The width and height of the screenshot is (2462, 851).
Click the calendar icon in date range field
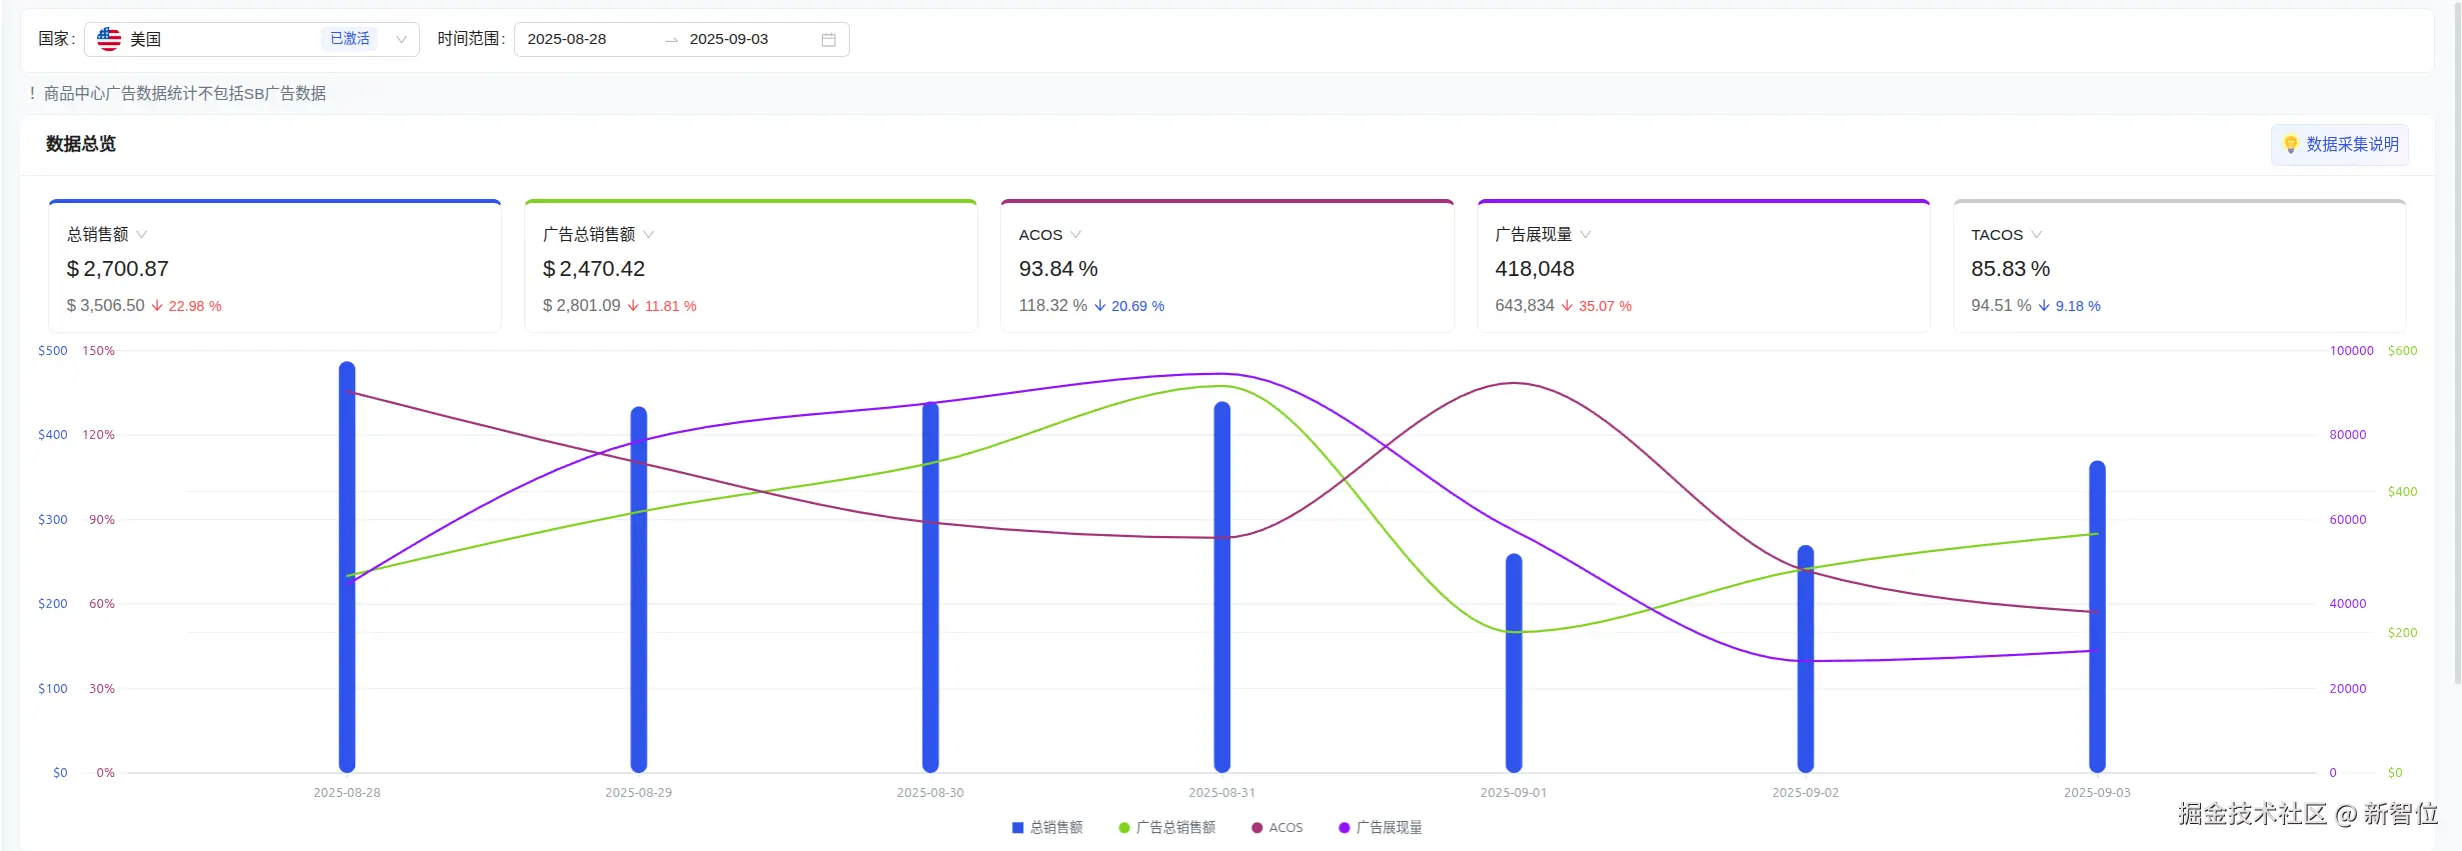[x=828, y=39]
